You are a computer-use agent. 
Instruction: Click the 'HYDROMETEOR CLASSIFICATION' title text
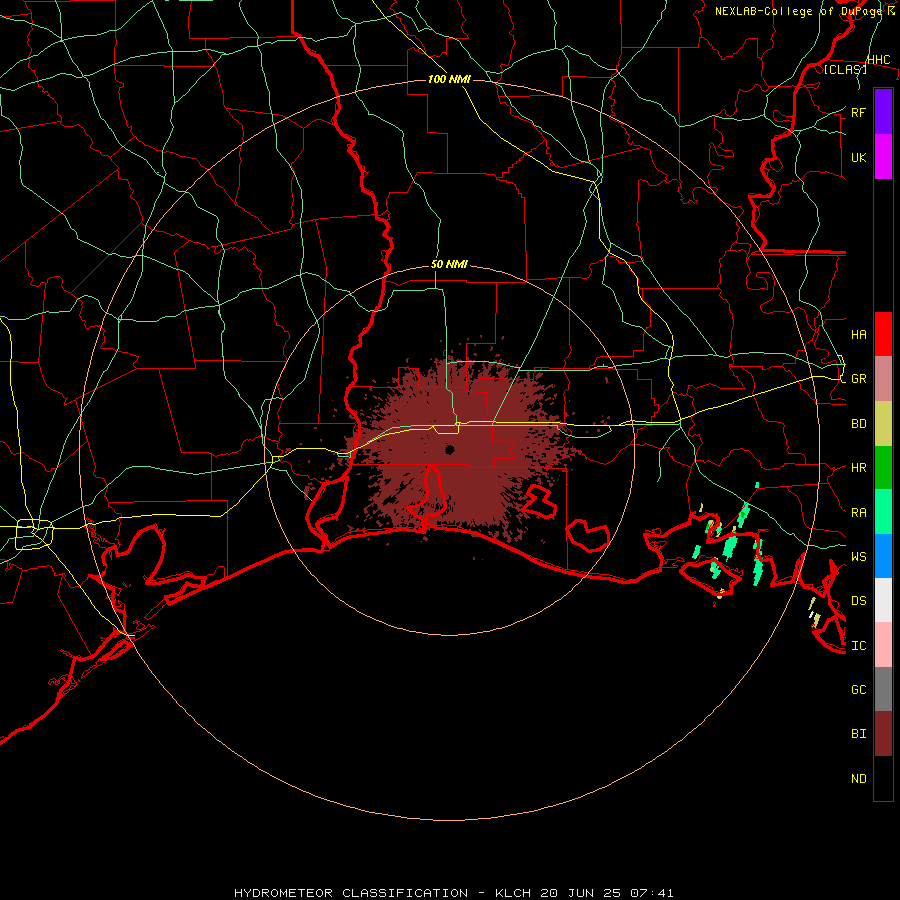click(351, 893)
